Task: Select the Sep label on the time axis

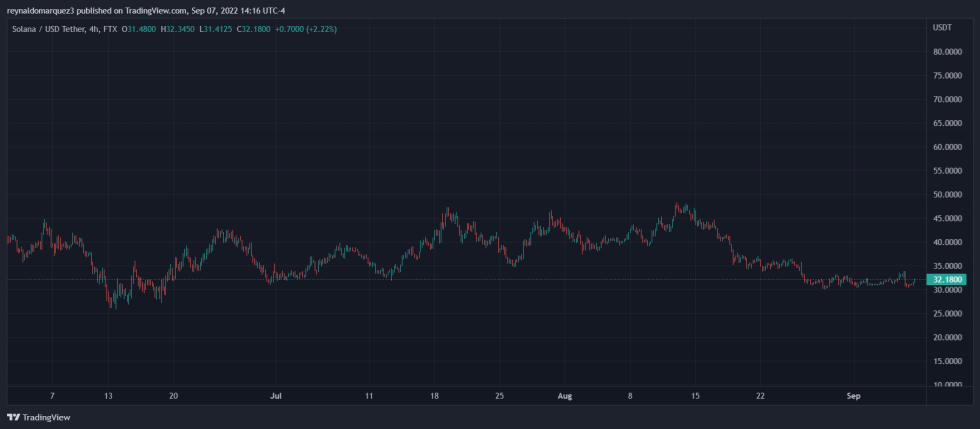Action: [x=853, y=396]
